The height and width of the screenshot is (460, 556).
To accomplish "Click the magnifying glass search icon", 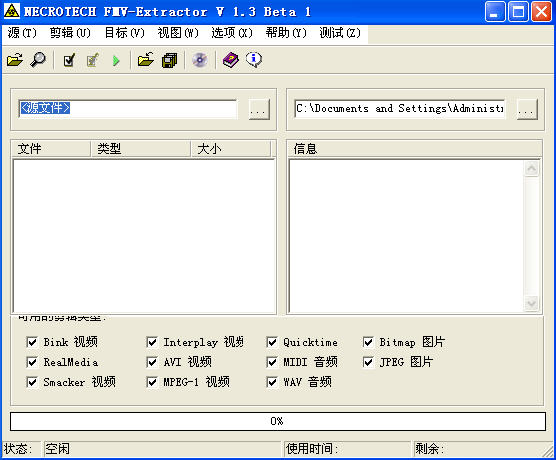I will coord(38,60).
